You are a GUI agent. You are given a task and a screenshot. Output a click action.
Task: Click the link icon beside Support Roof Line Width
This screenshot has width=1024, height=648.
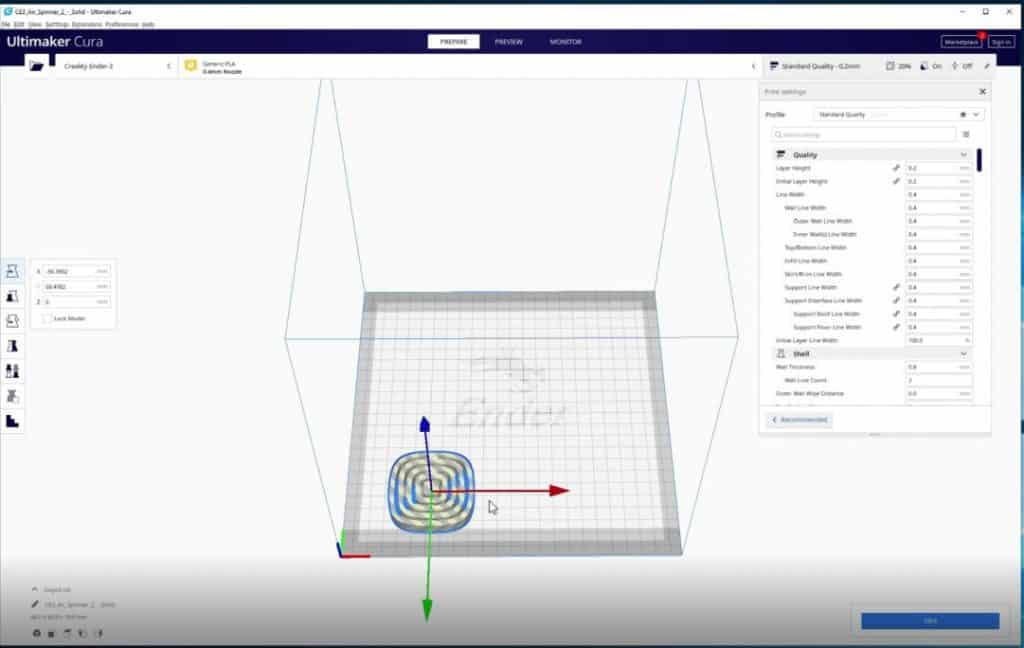tap(896, 314)
